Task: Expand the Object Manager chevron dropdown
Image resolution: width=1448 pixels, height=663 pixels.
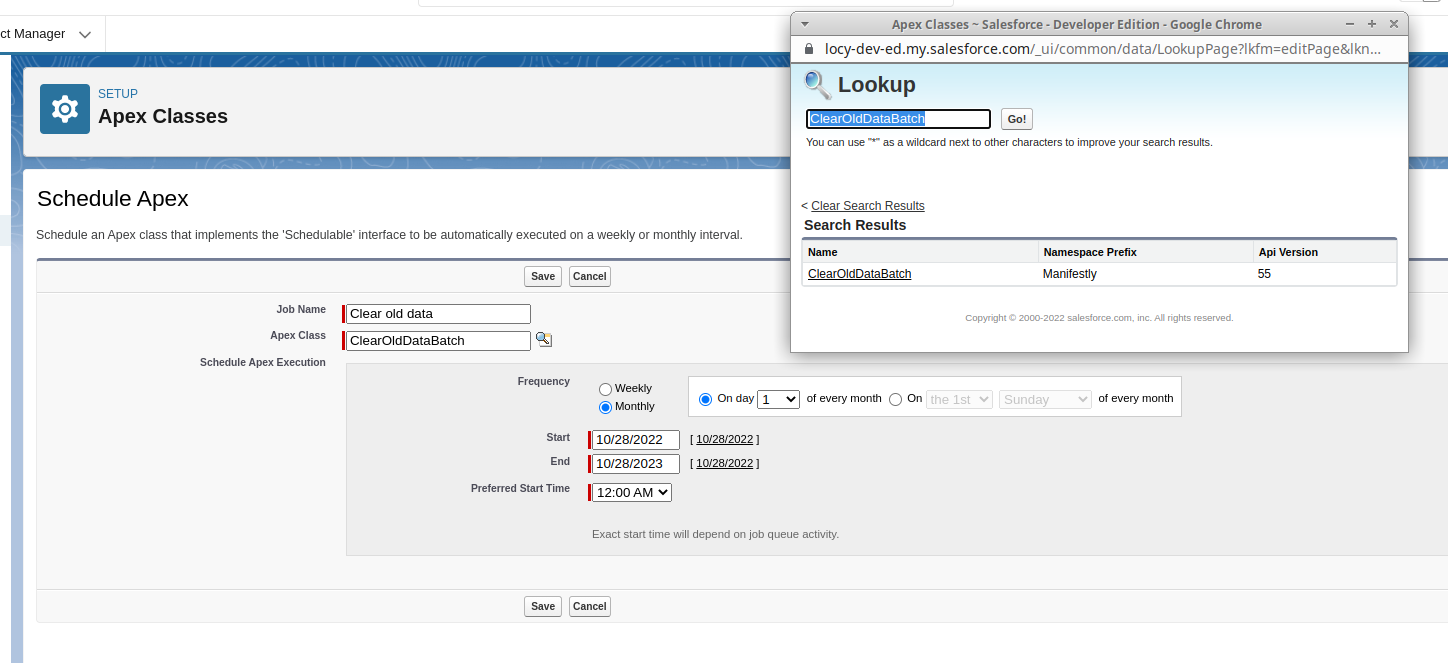Action: click(85, 34)
